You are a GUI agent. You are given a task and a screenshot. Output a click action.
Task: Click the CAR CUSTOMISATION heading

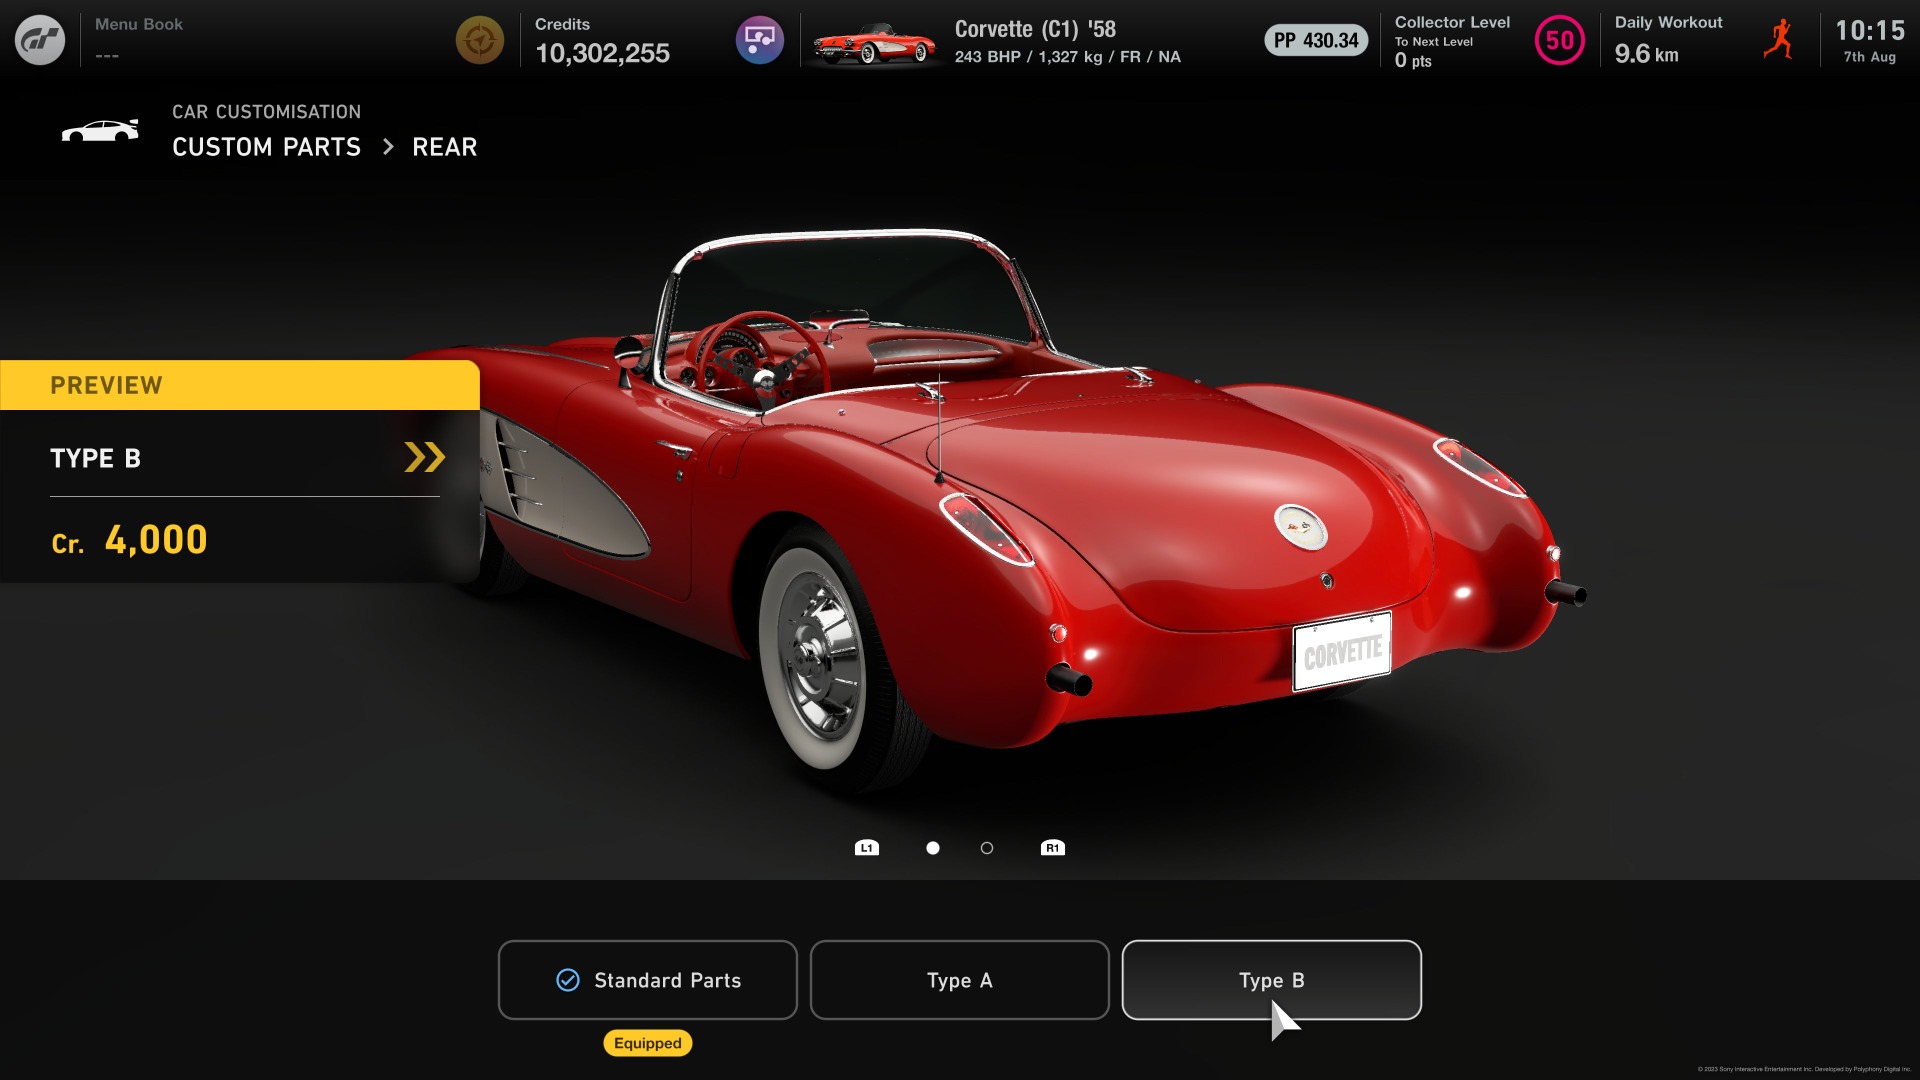pos(266,112)
